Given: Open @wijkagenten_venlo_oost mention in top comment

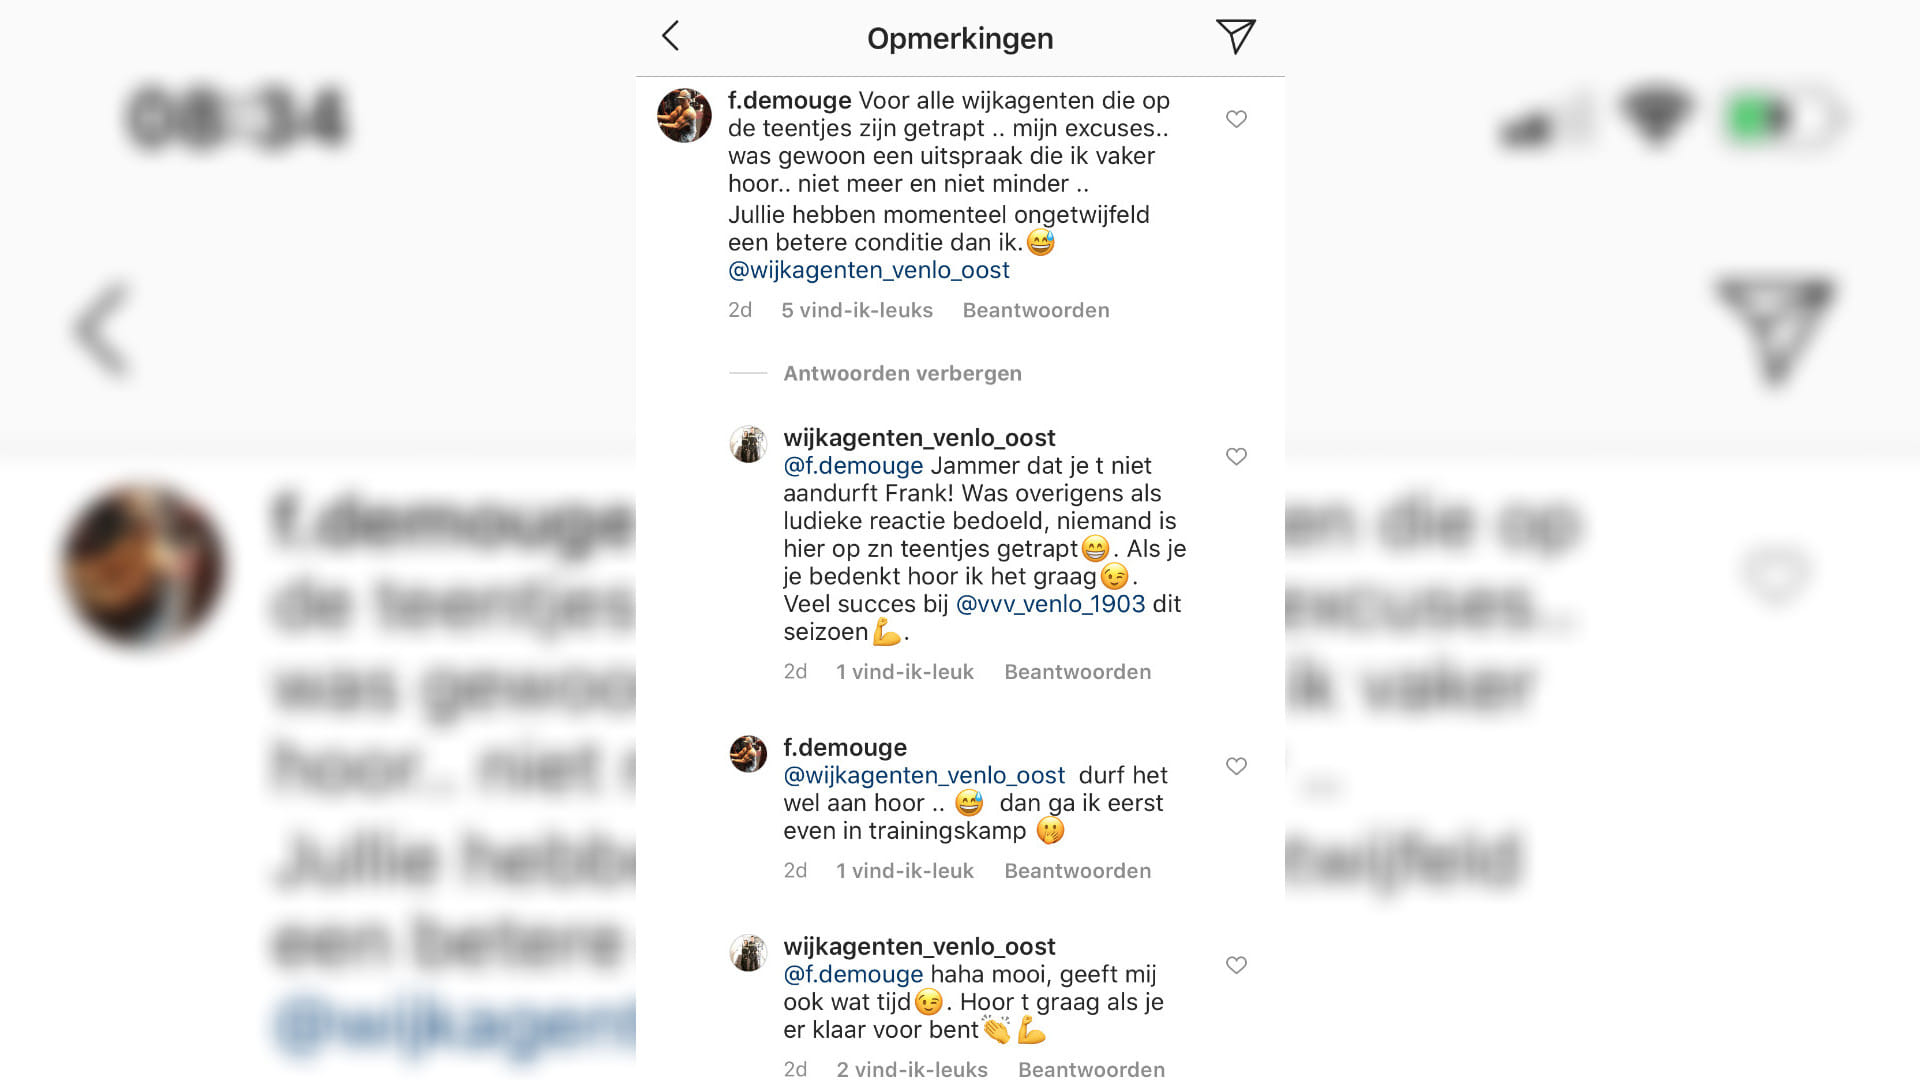Looking at the screenshot, I should coord(869,270).
